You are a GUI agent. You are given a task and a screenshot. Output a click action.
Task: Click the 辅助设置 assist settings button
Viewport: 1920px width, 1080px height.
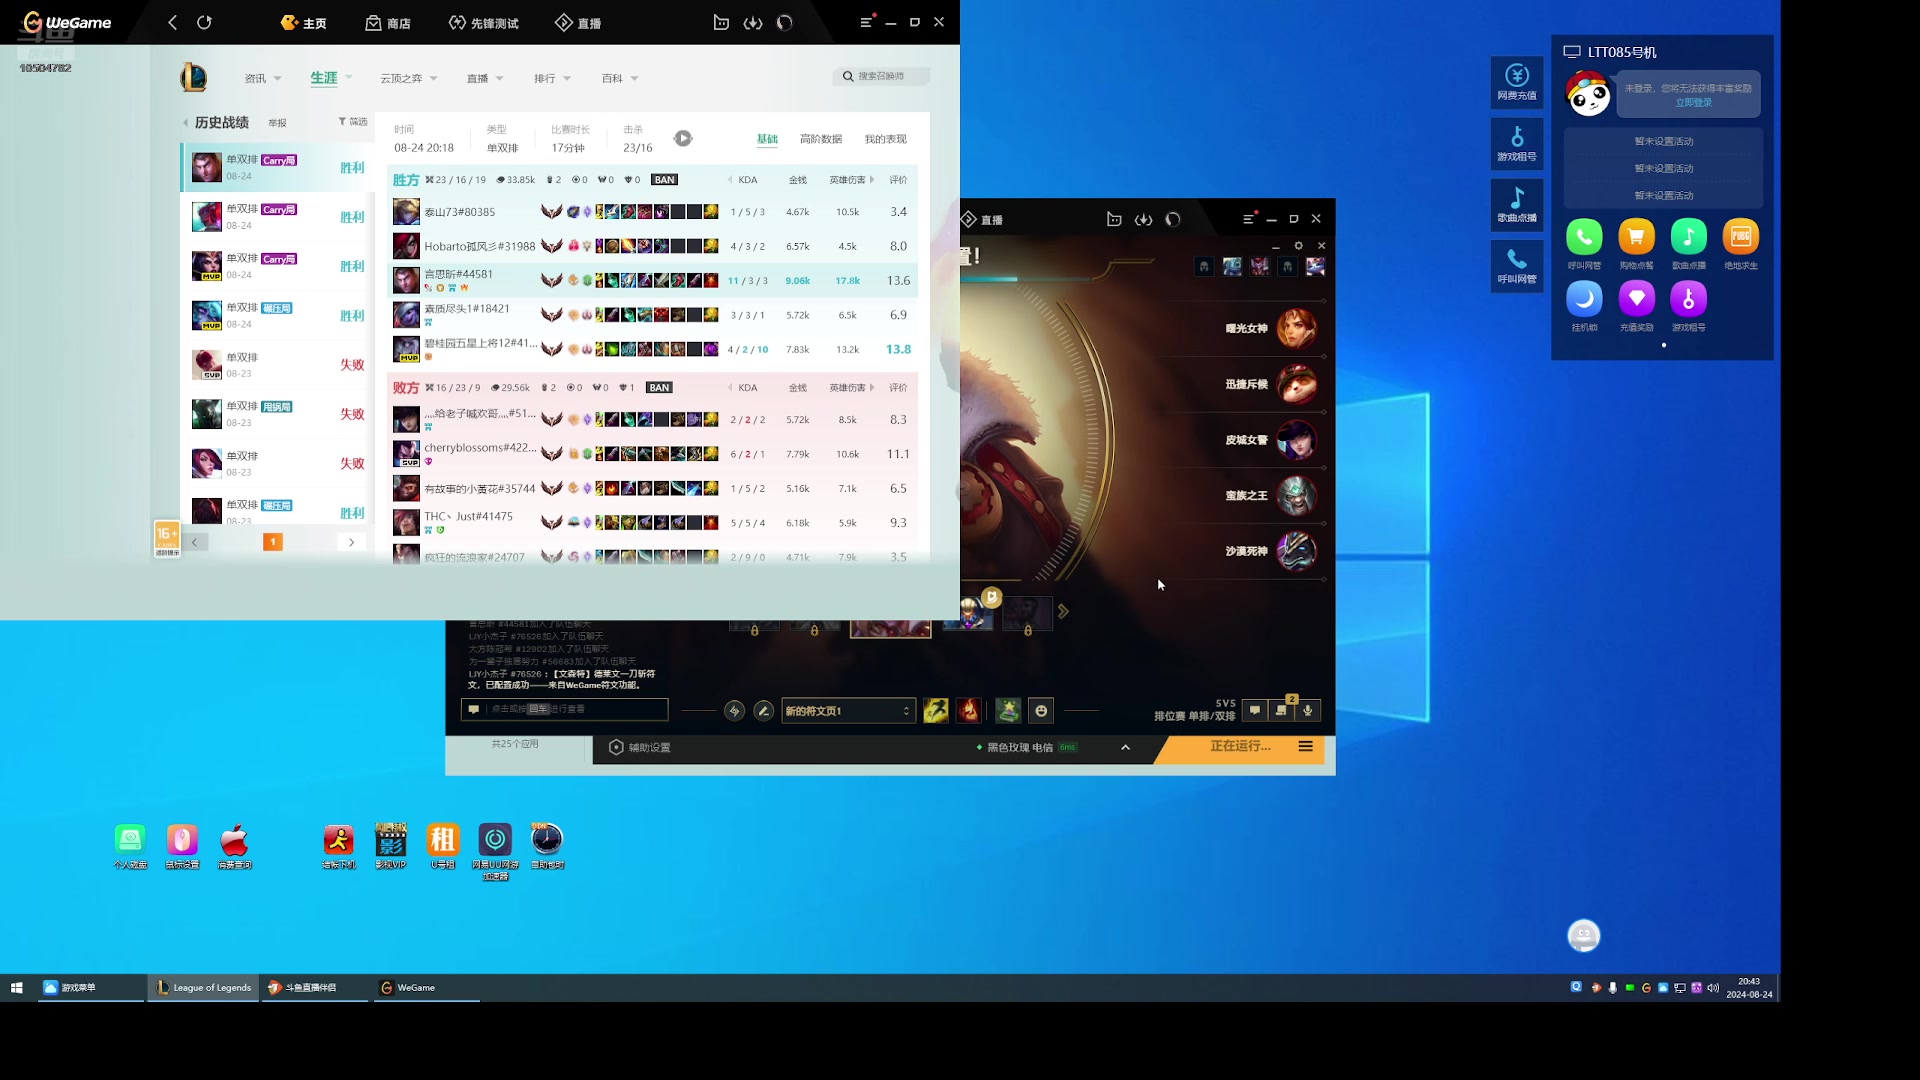pyautogui.click(x=640, y=748)
